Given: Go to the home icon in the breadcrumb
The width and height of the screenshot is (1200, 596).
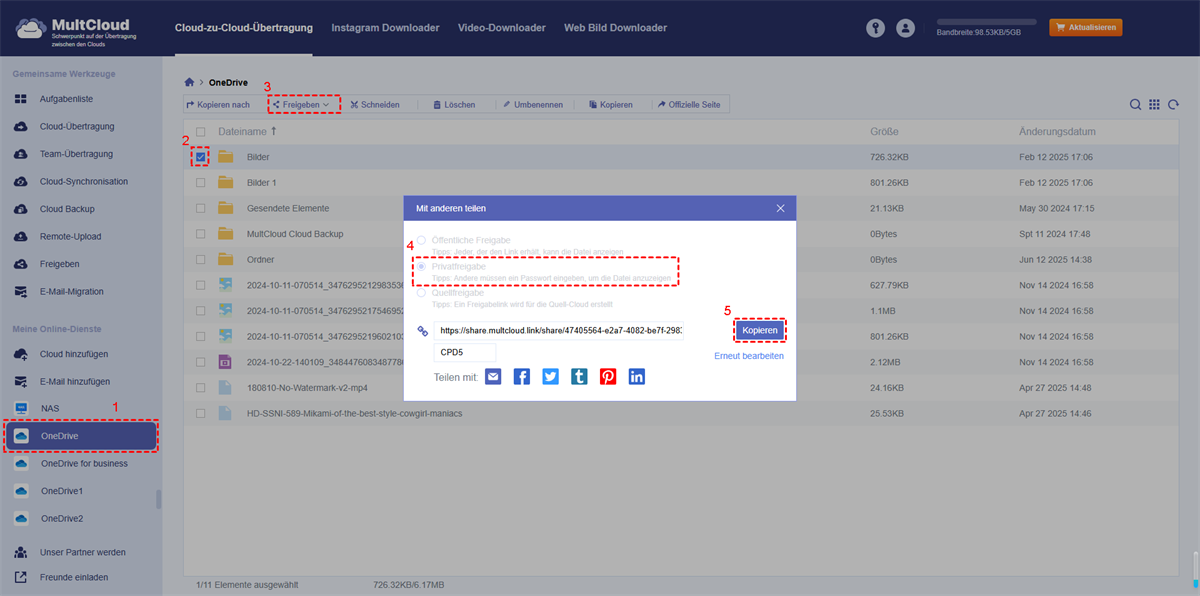Looking at the screenshot, I should coord(189,82).
